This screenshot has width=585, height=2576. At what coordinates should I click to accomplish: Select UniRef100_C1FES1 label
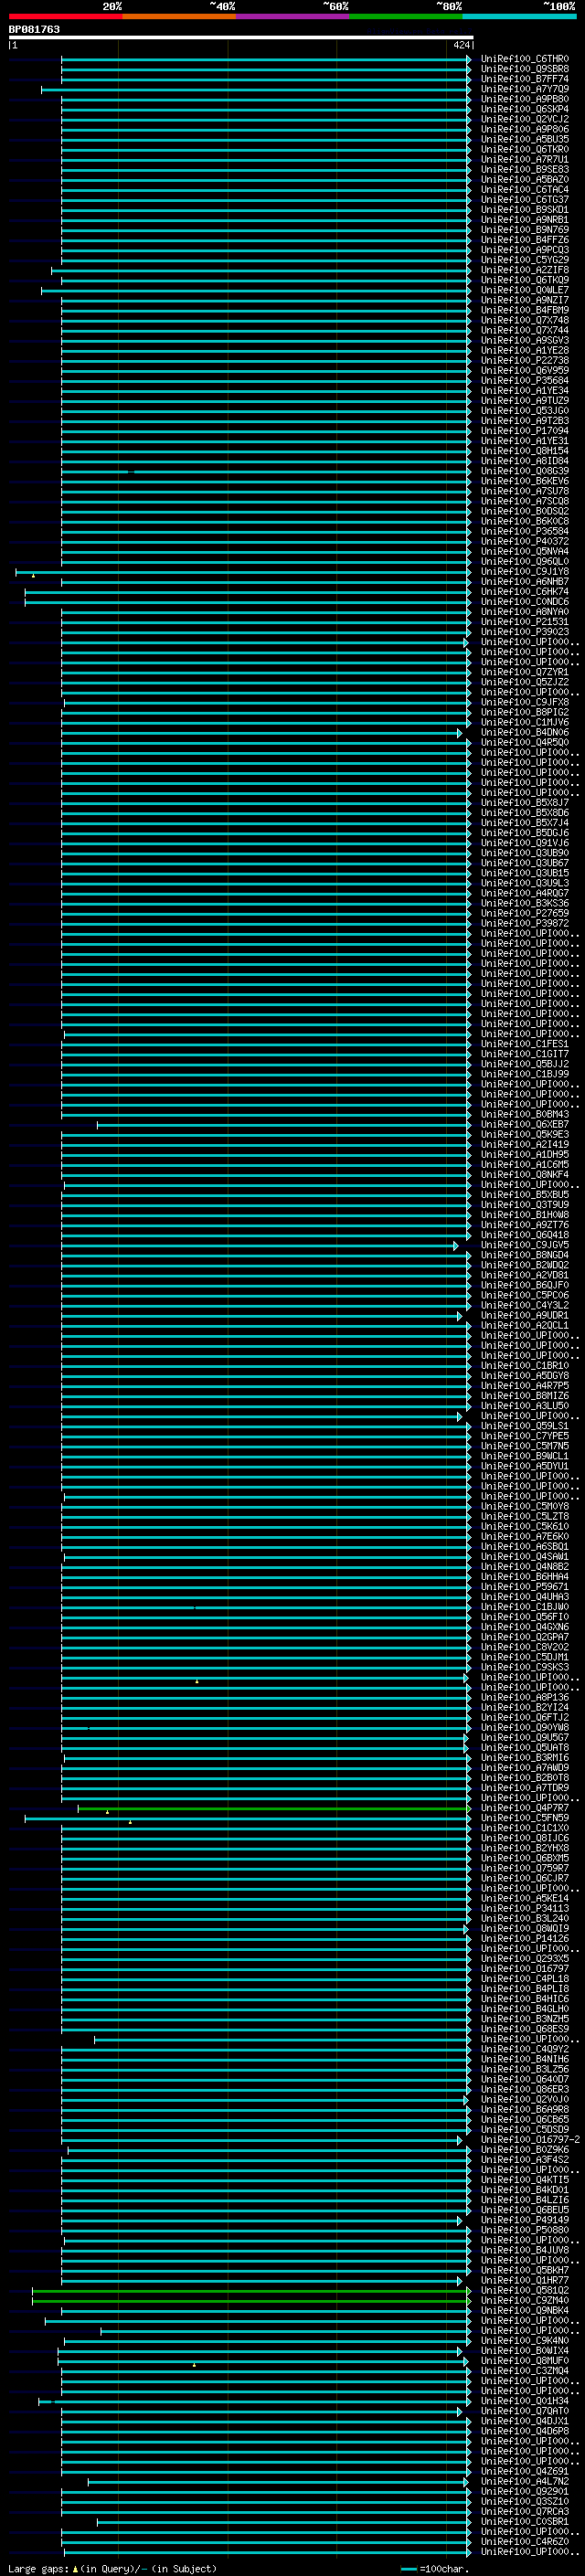coord(524,1043)
